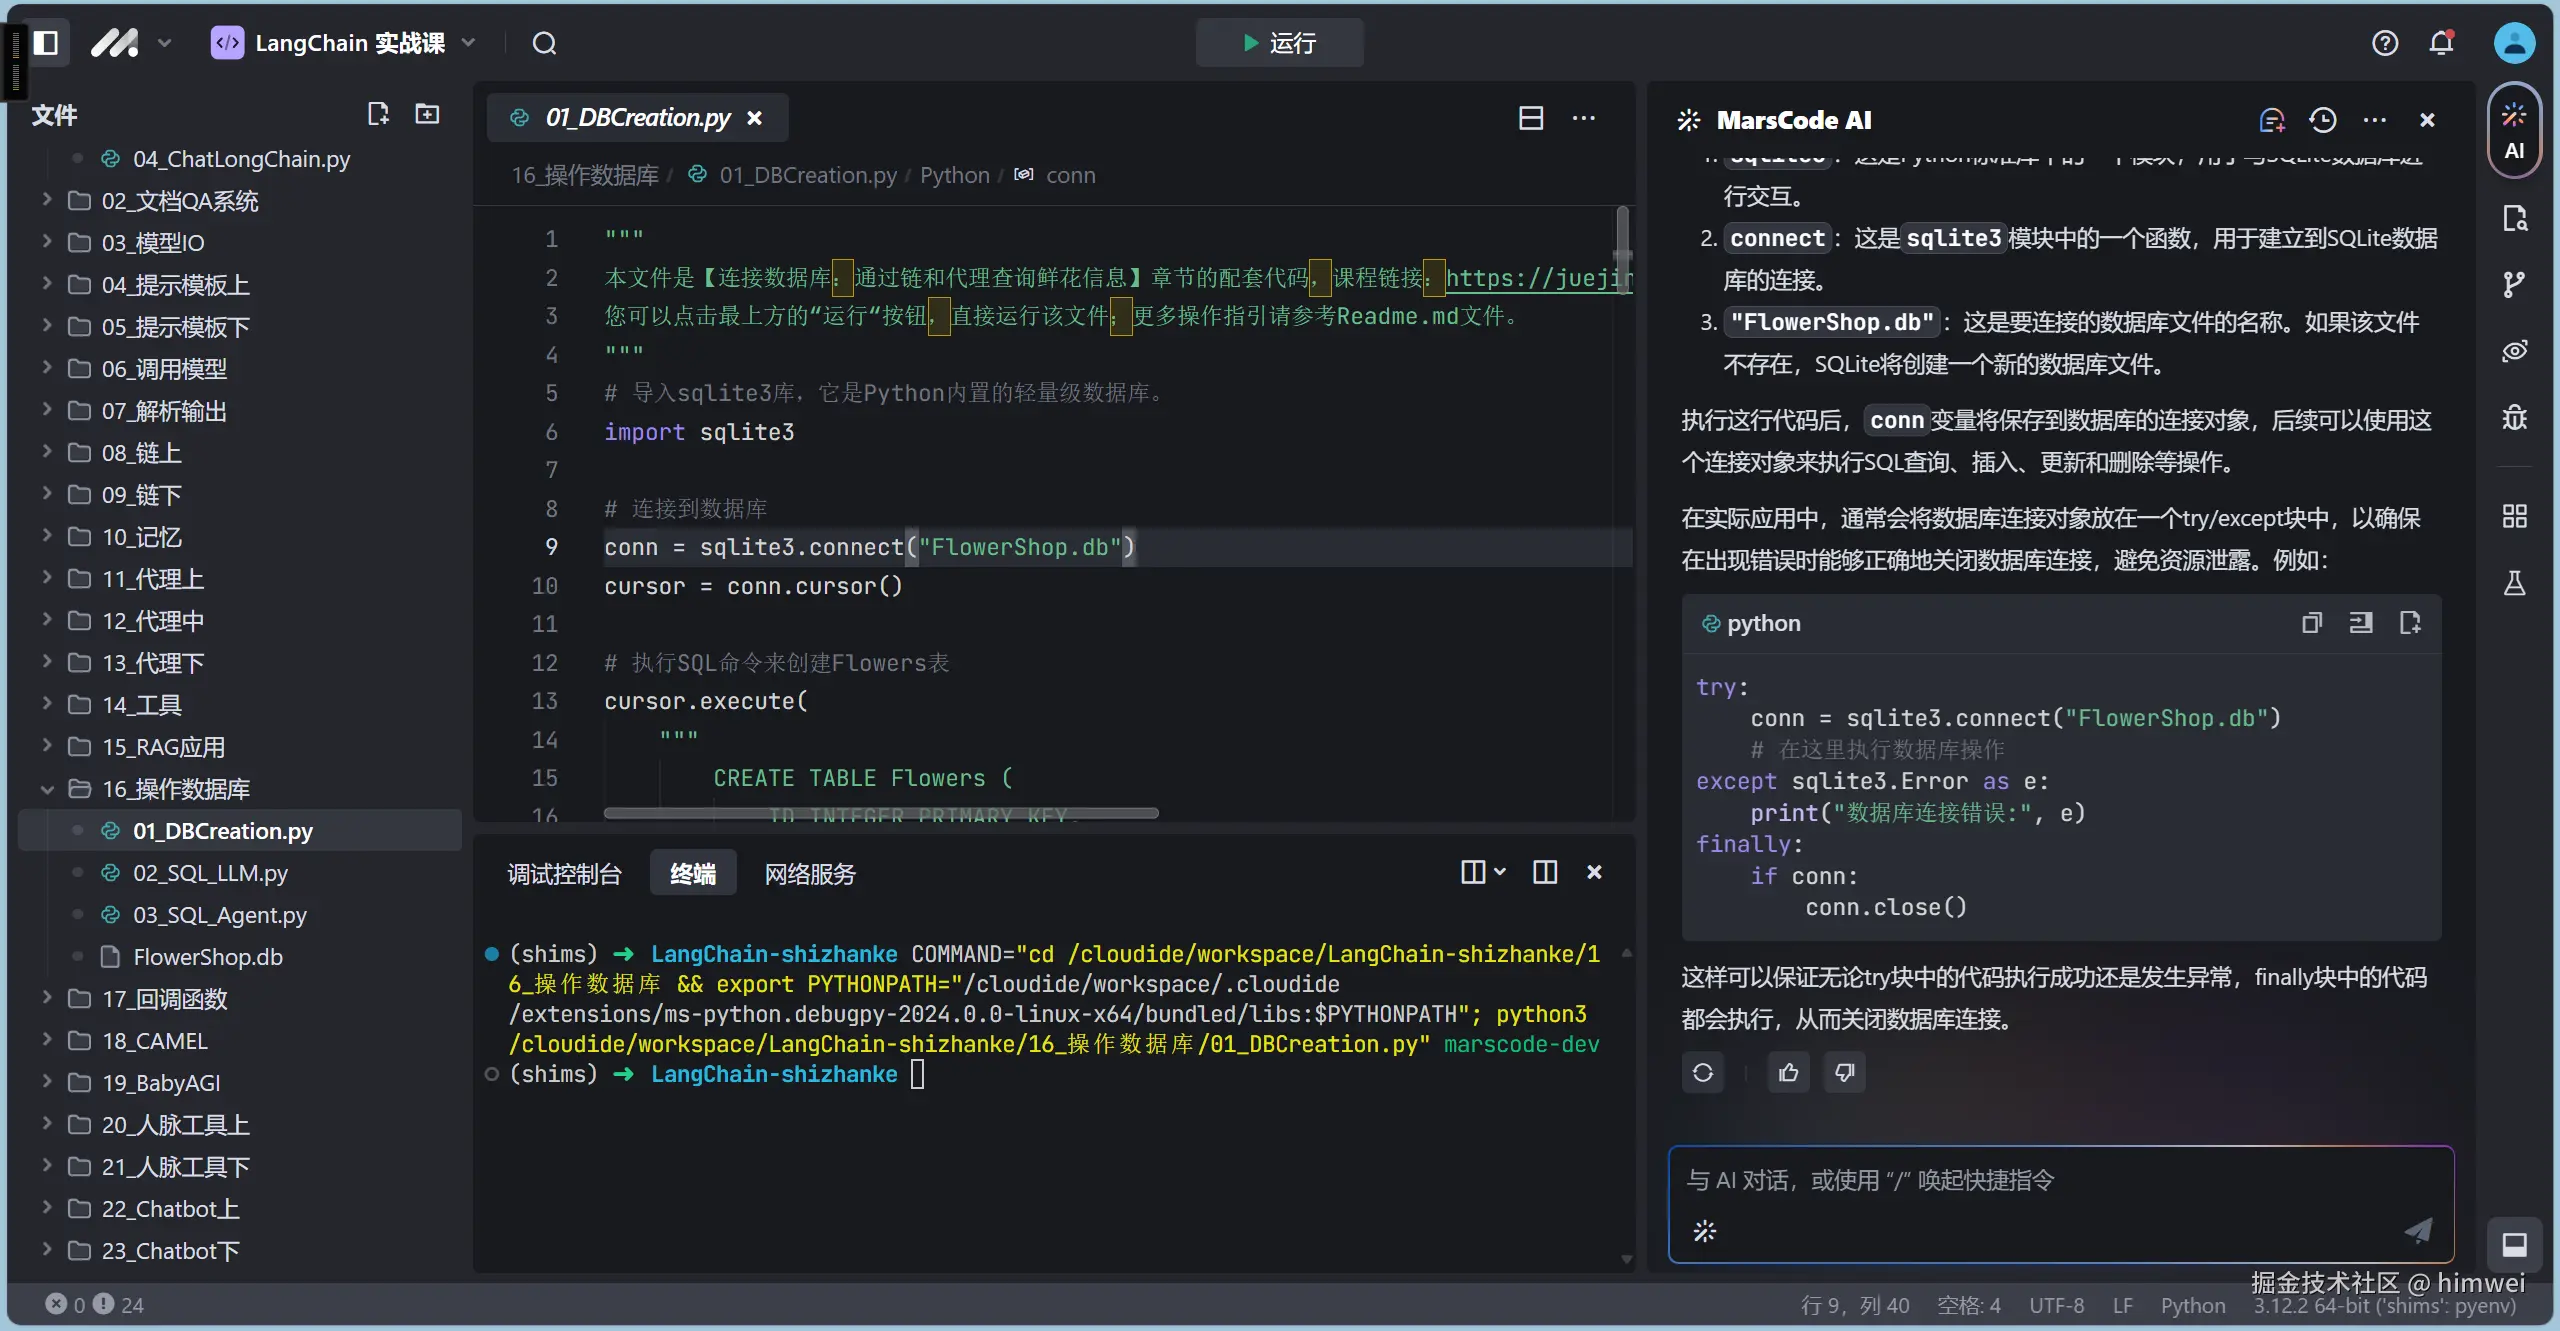2560x1331 pixels.
Task: Toggle the AI panel button in right sidebar
Action: pyautogui.click(x=2514, y=131)
